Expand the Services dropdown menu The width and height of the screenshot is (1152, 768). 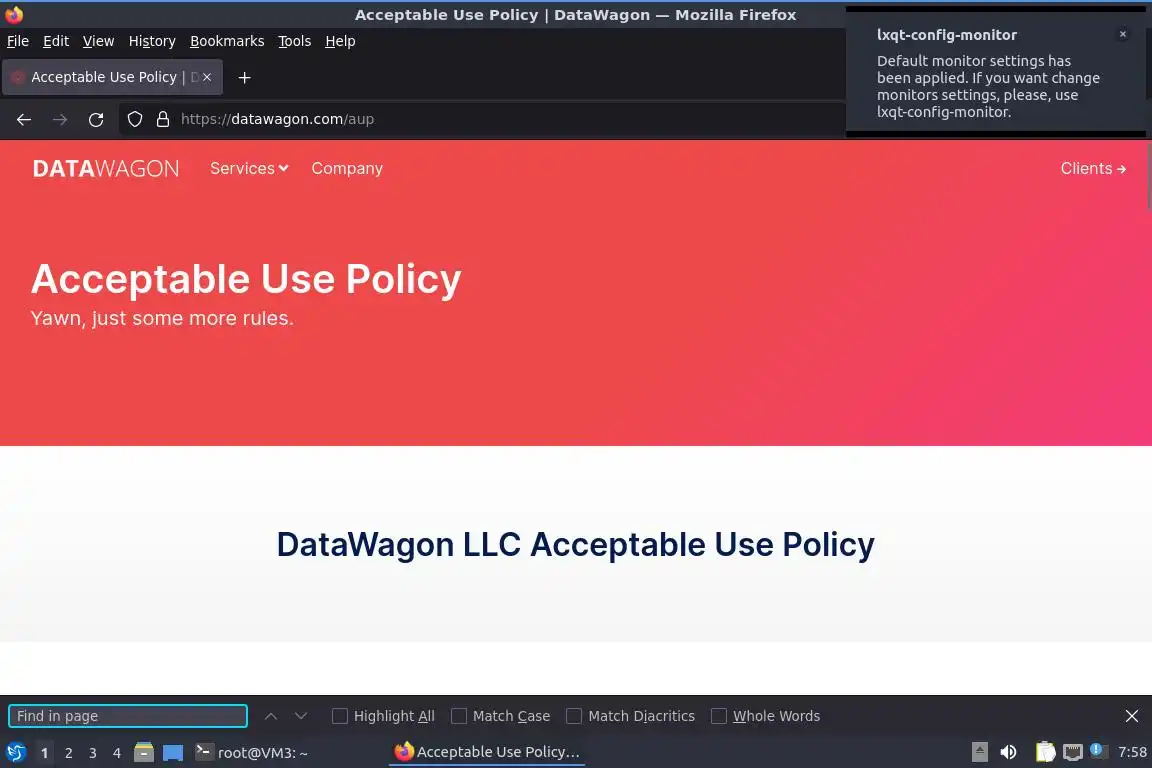(249, 168)
